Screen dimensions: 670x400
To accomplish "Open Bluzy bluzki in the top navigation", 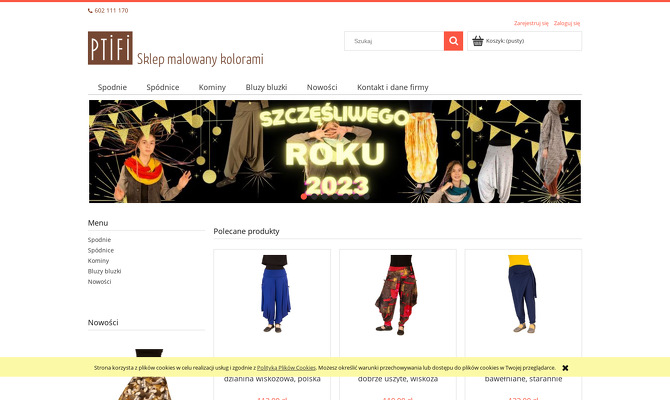I will coord(266,87).
